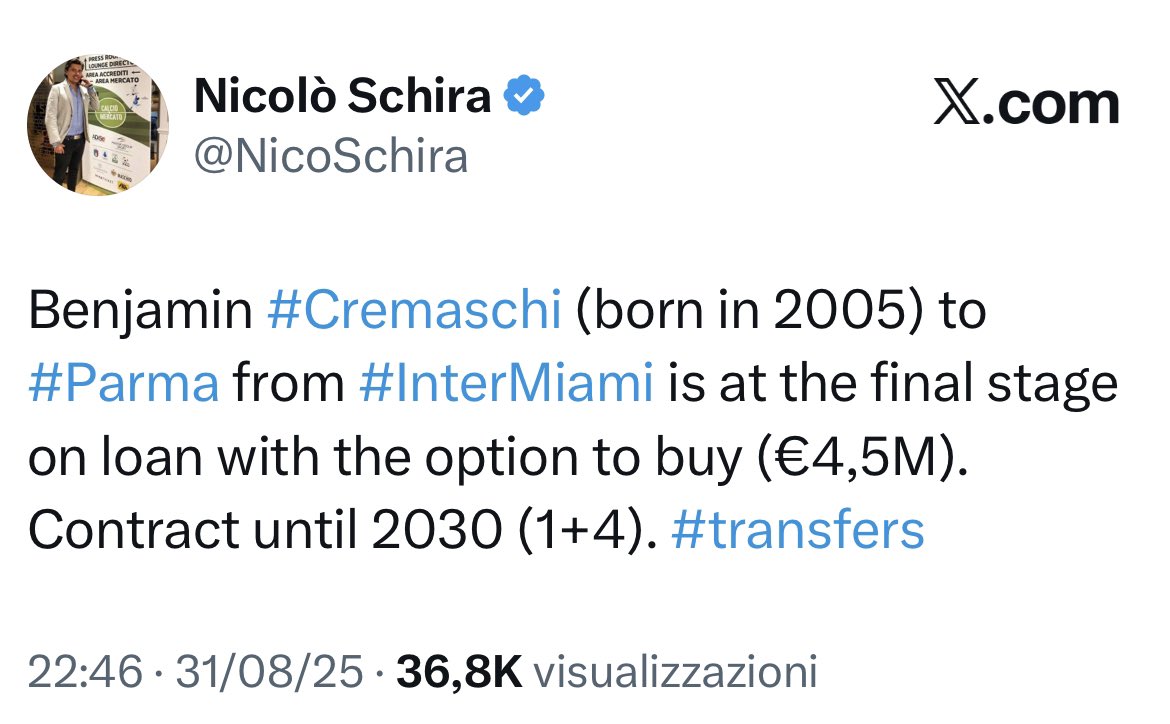Open the Nicolò Schira display name
The image size is (1170, 724).
click(x=343, y=96)
